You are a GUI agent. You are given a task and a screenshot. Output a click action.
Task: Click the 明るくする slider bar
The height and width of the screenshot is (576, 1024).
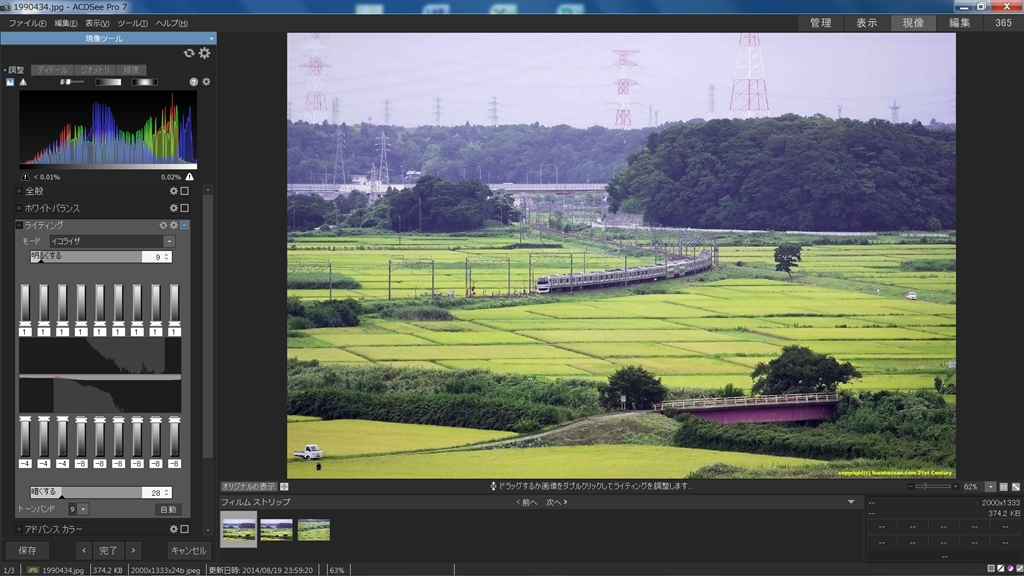[x=86, y=257]
